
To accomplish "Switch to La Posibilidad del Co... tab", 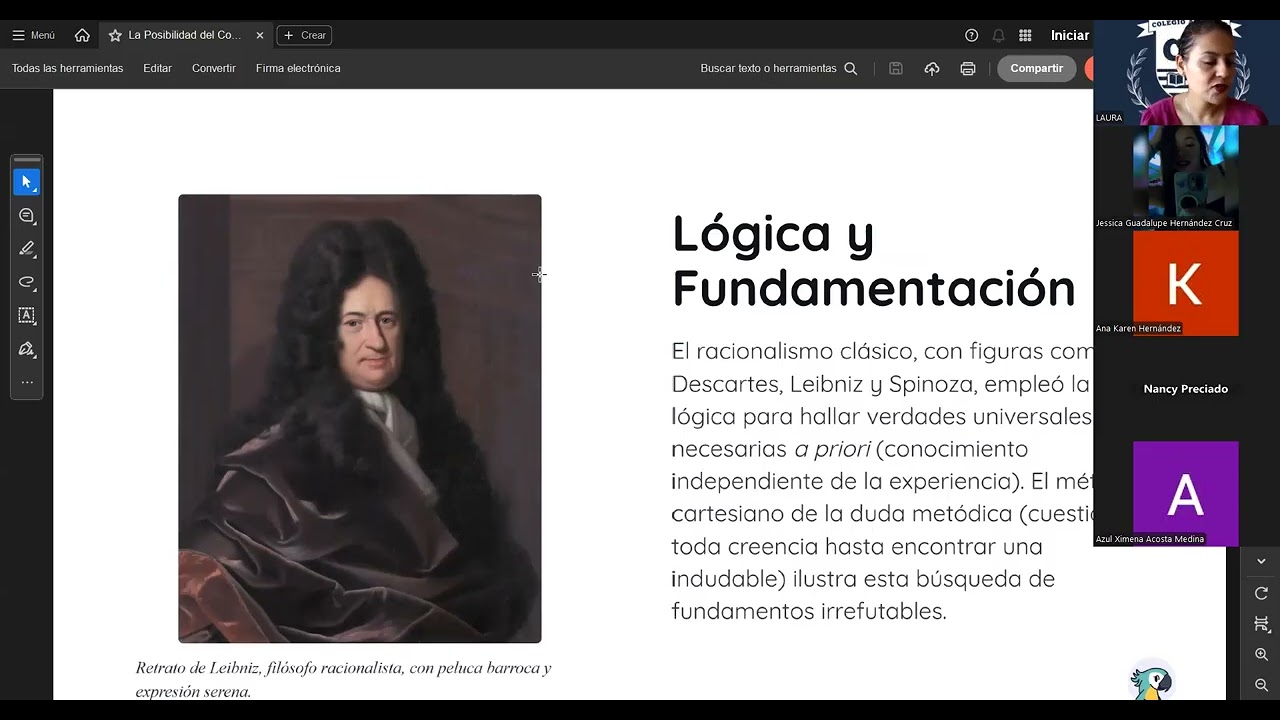I will coord(185,35).
